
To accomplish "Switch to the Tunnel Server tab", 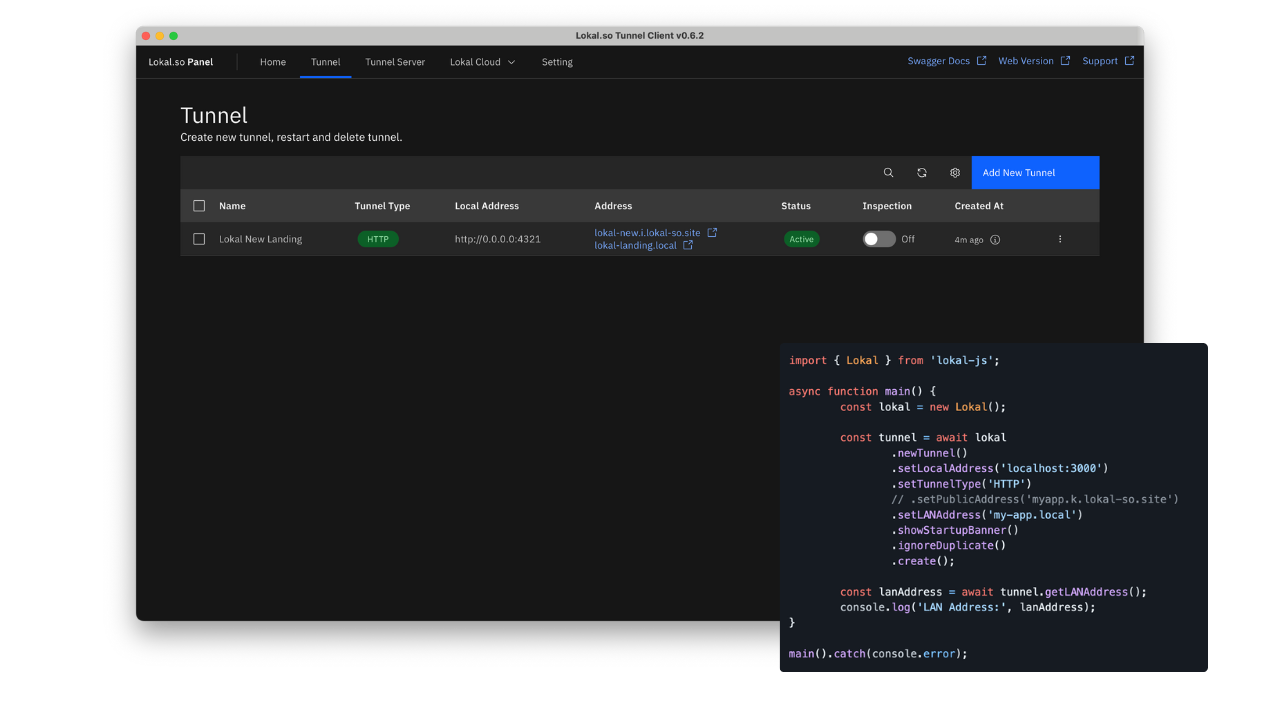I will [395, 62].
